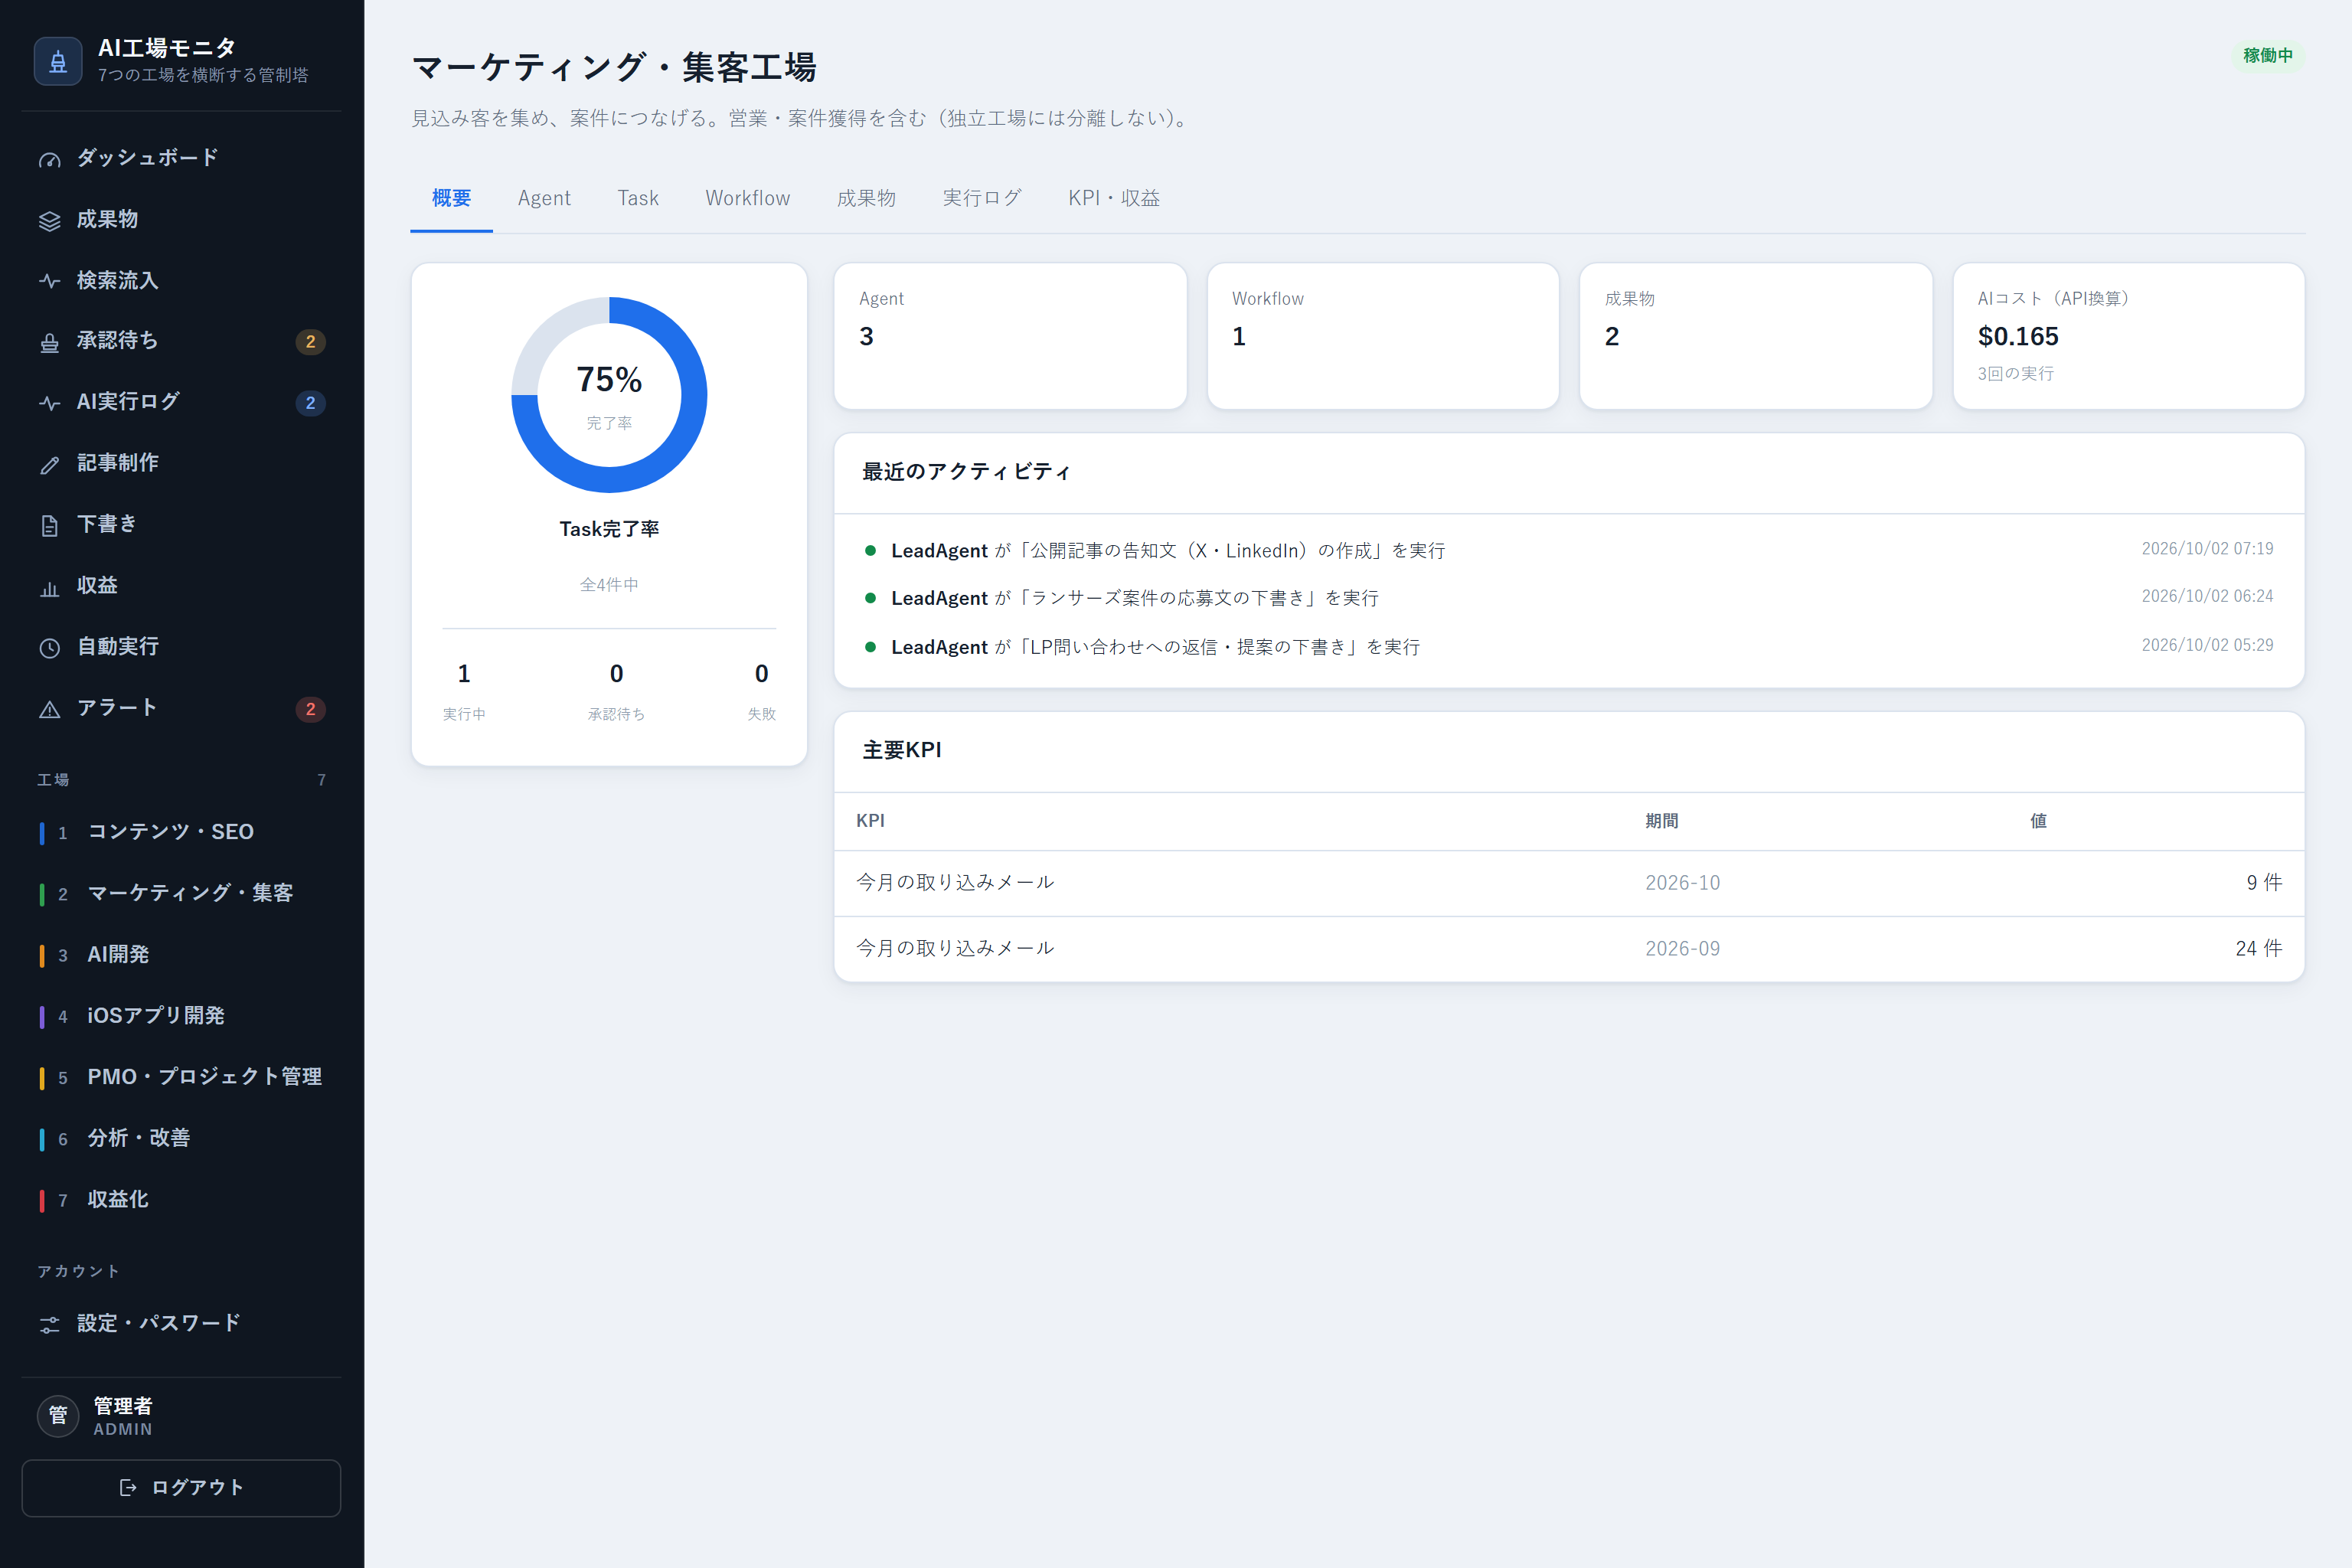This screenshot has height=1568, width=2352.
Task: Switch to the 概要 tab
Action: pos(451,199)
